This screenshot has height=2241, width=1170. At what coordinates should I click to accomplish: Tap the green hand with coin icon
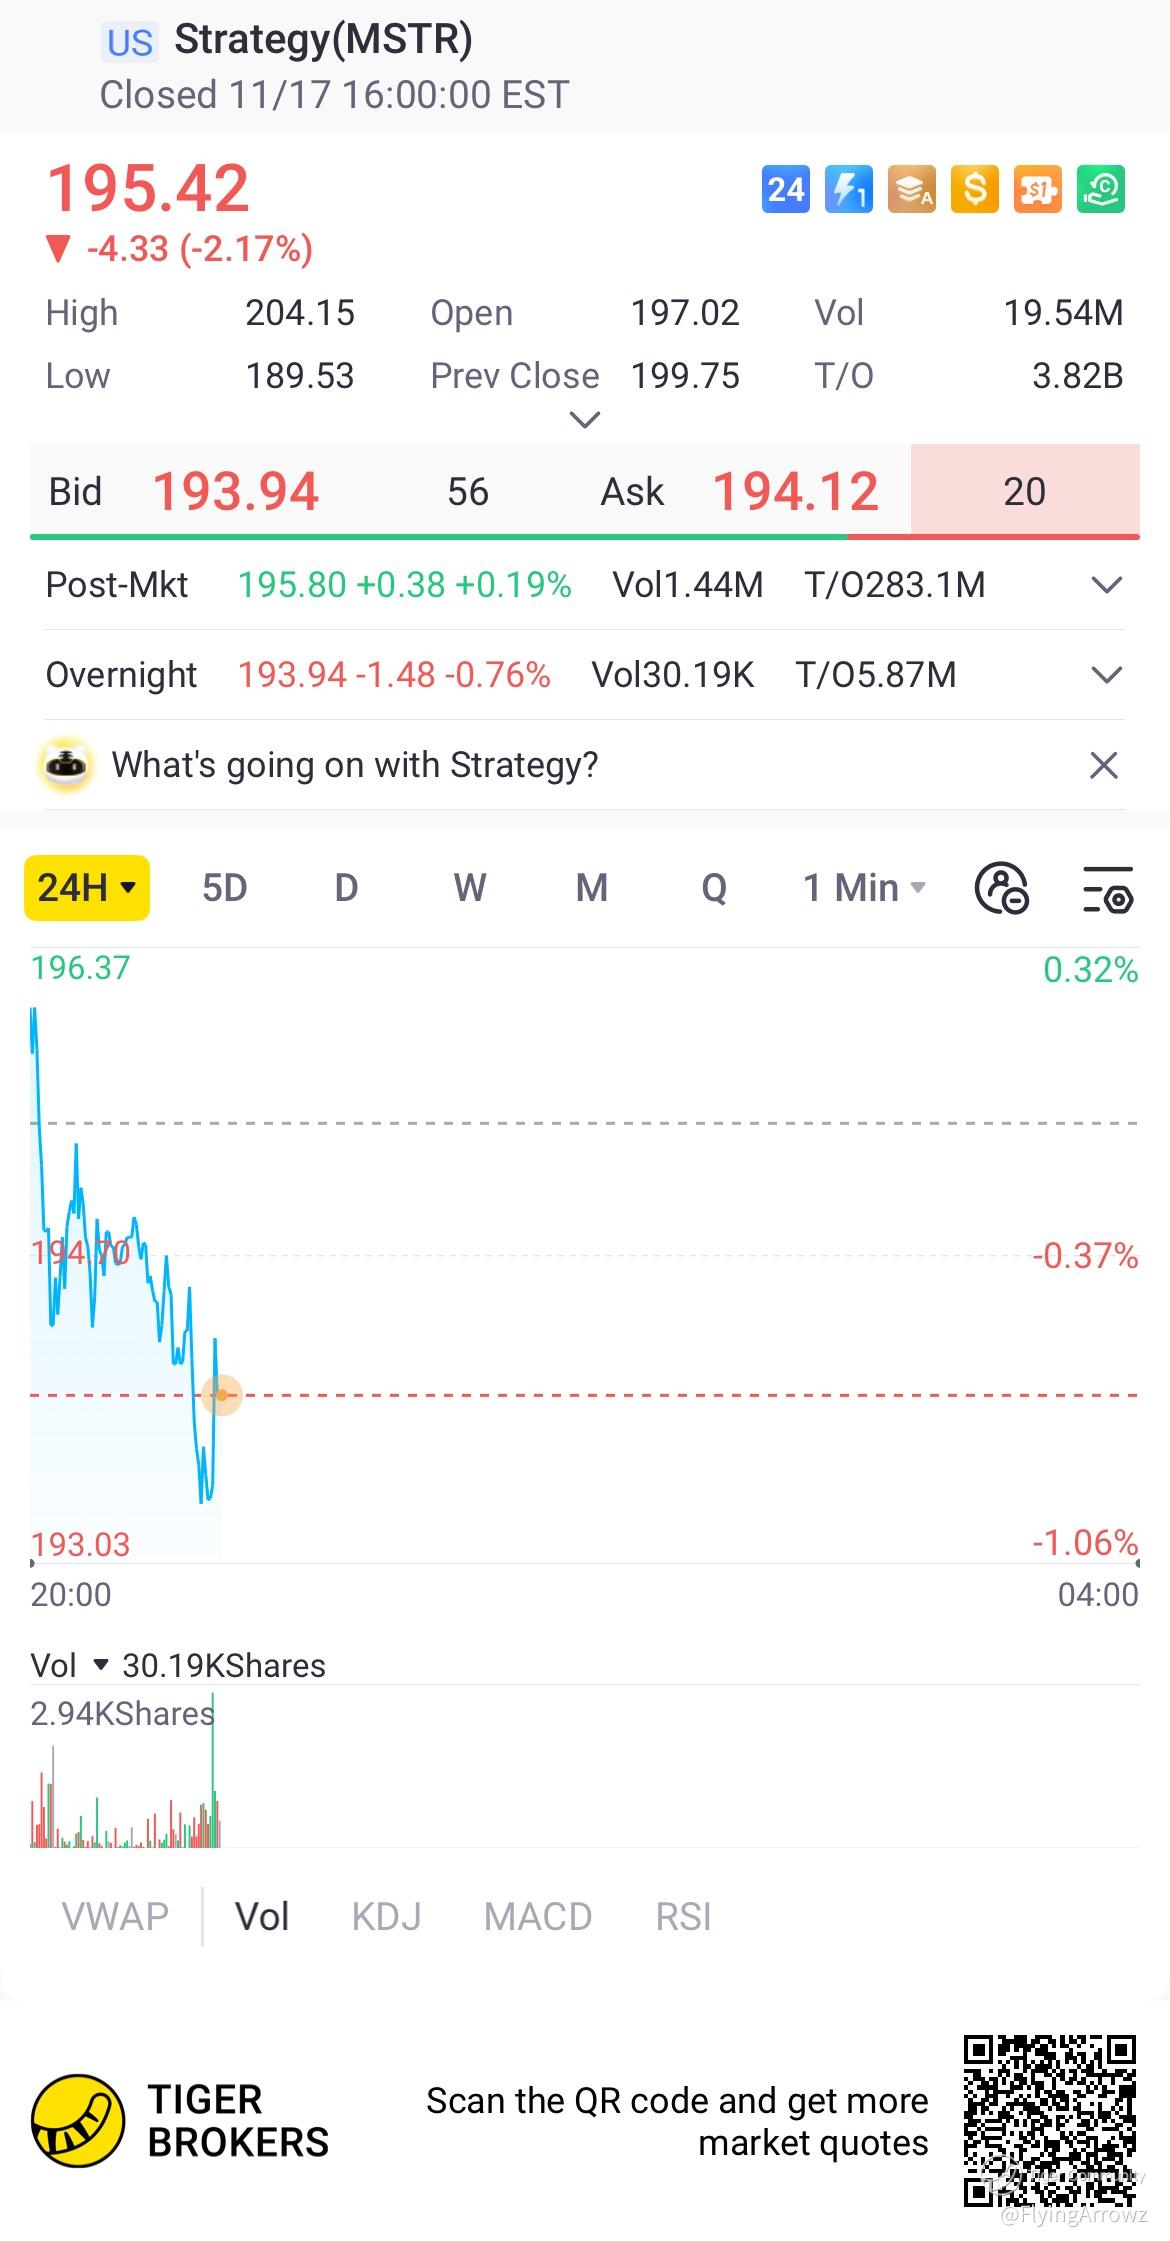pyautogui.click(x=1101, y=189)
